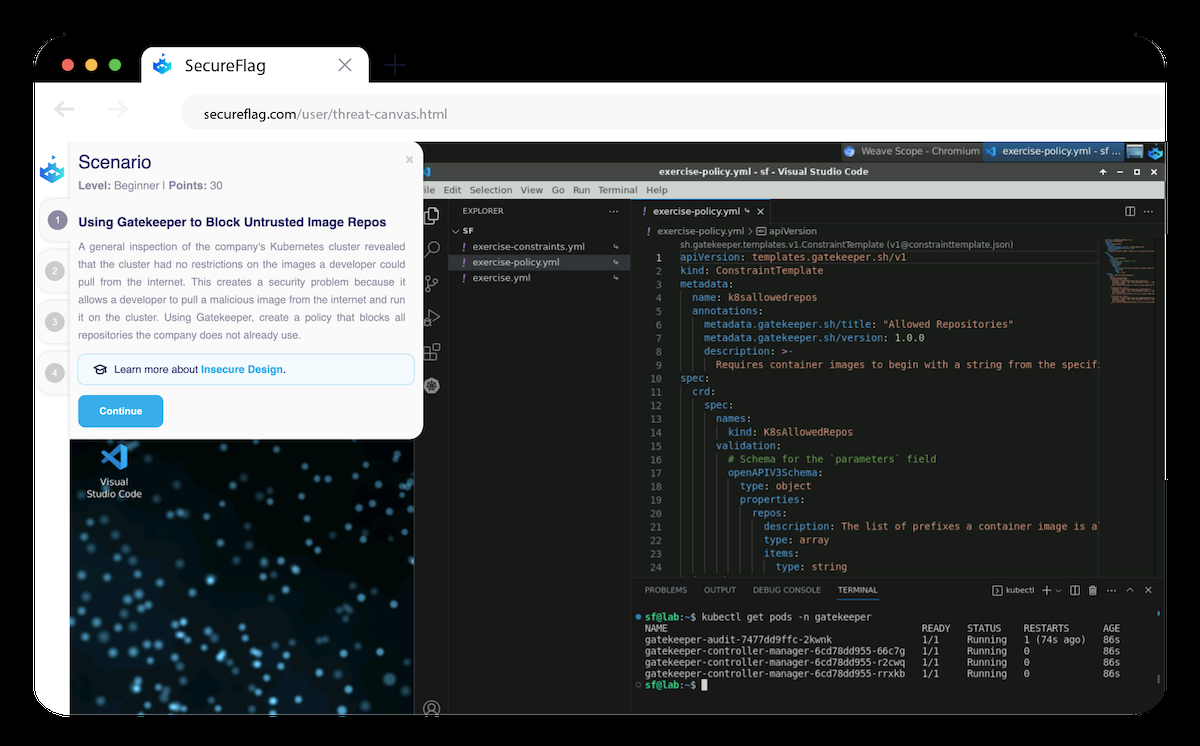The width and height of the screenshot is (1200, 746).
Task: Open the Selection menu
Action: tap(491, 190)
